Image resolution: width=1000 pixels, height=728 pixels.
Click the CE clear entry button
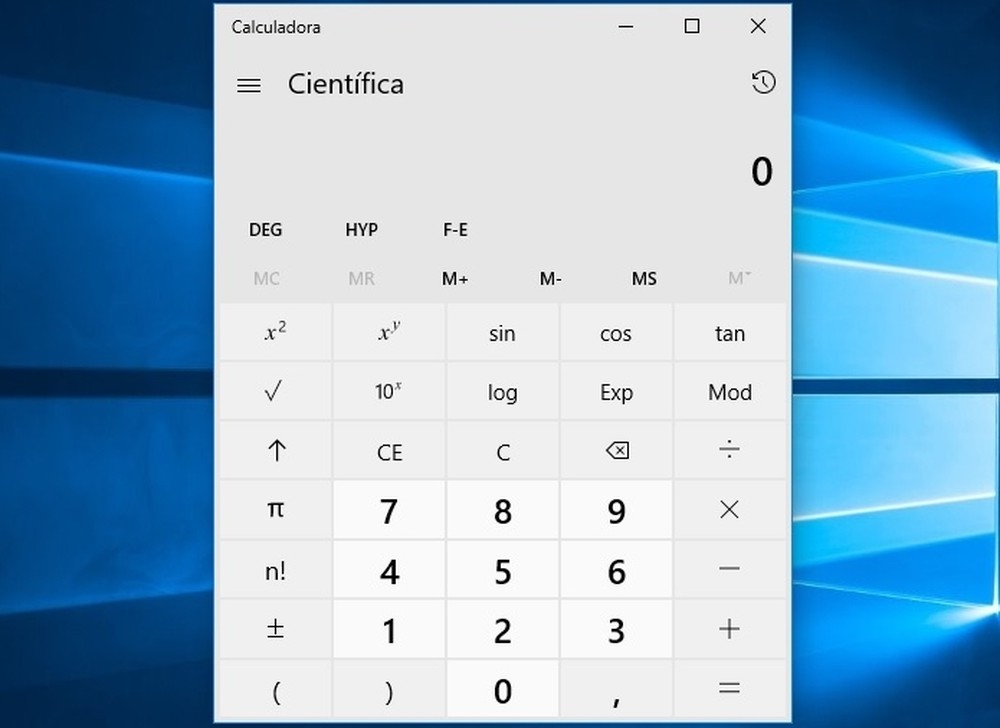(x=388, y=451)
